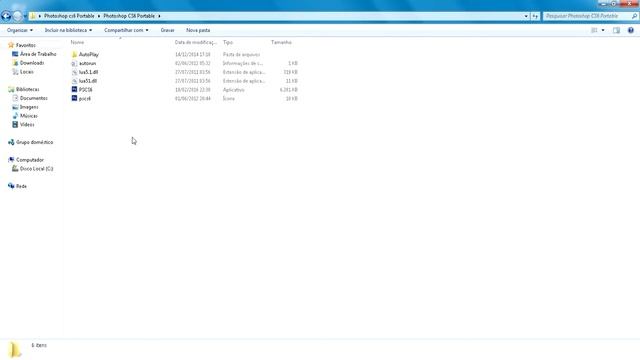The image size is (640, 360).
Task: Open the address bar history dropdown
Action: [x=526, y=16]
